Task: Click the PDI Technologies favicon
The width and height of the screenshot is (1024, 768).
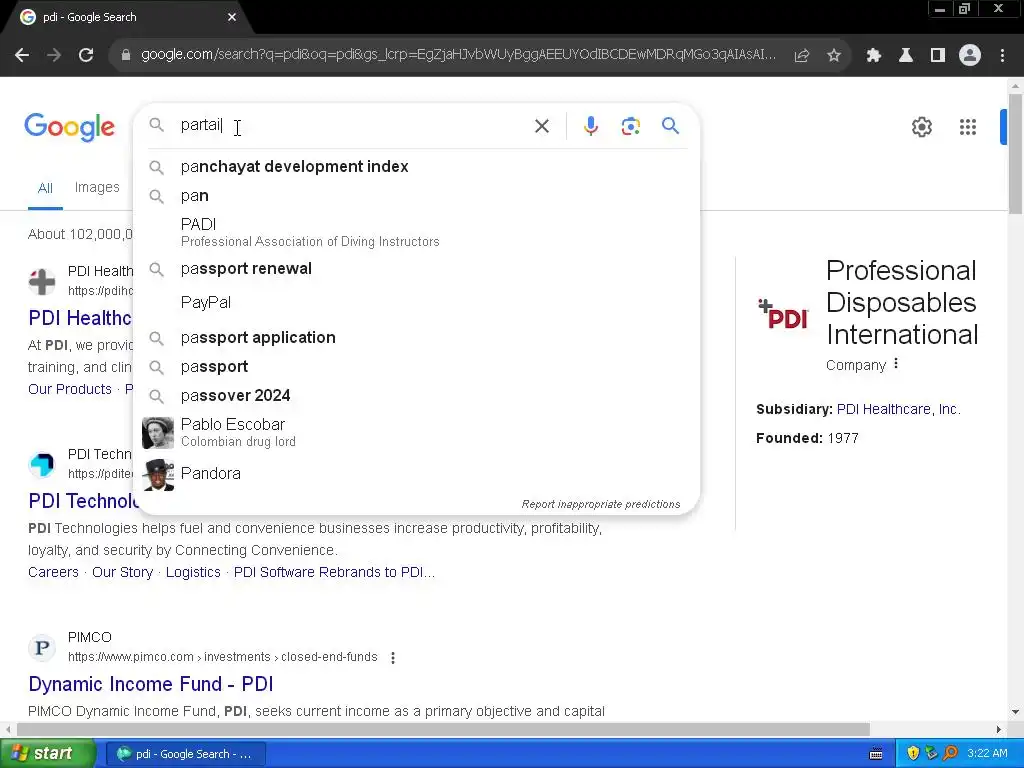Action: click(42, 464)
